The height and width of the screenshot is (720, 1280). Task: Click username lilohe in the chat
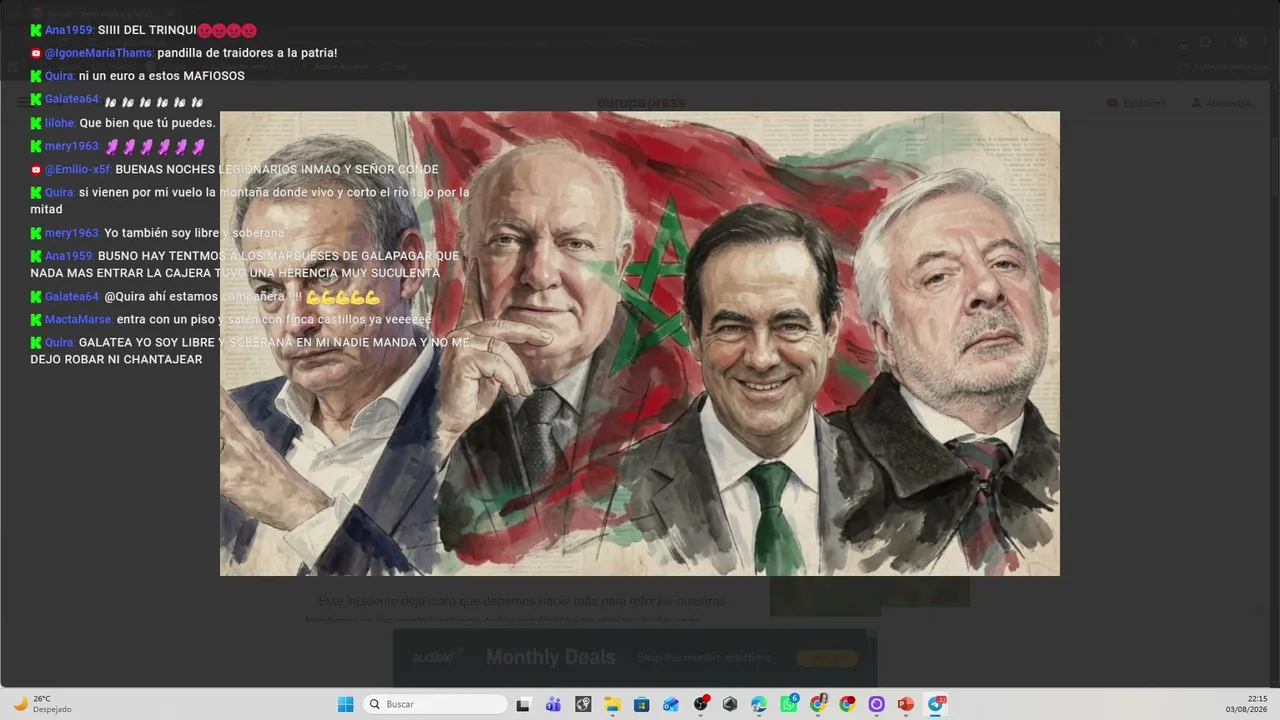click(60, 123)
